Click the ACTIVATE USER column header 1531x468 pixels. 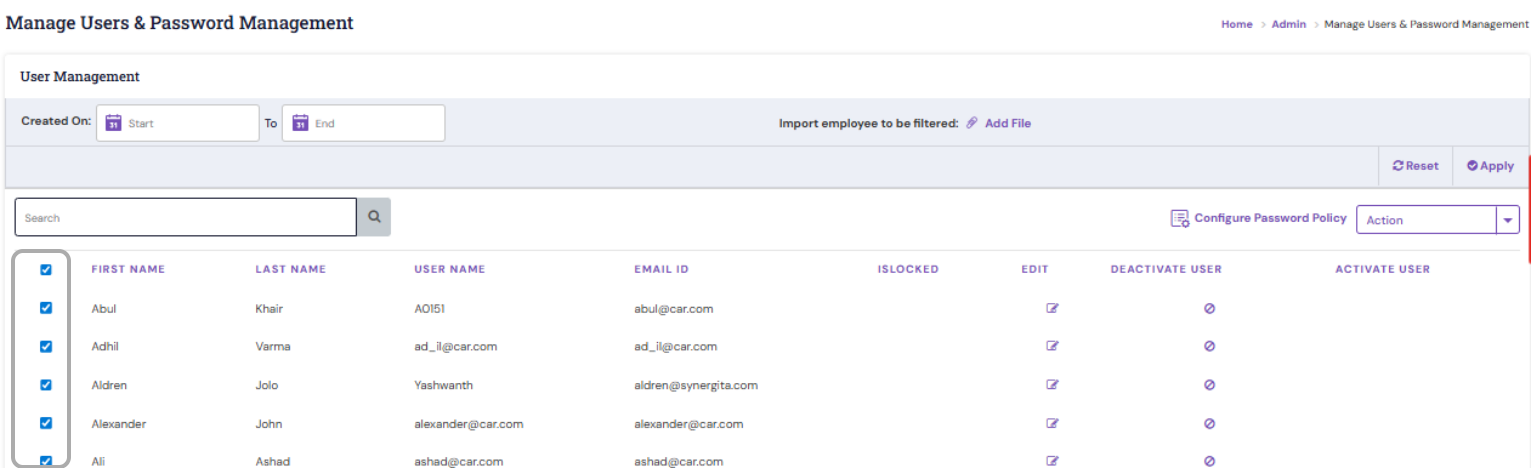click(1383, 269)
